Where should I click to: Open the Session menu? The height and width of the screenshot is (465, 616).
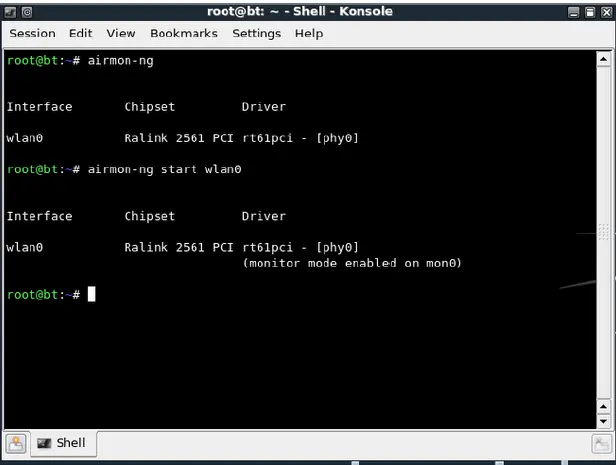(32, 33)
